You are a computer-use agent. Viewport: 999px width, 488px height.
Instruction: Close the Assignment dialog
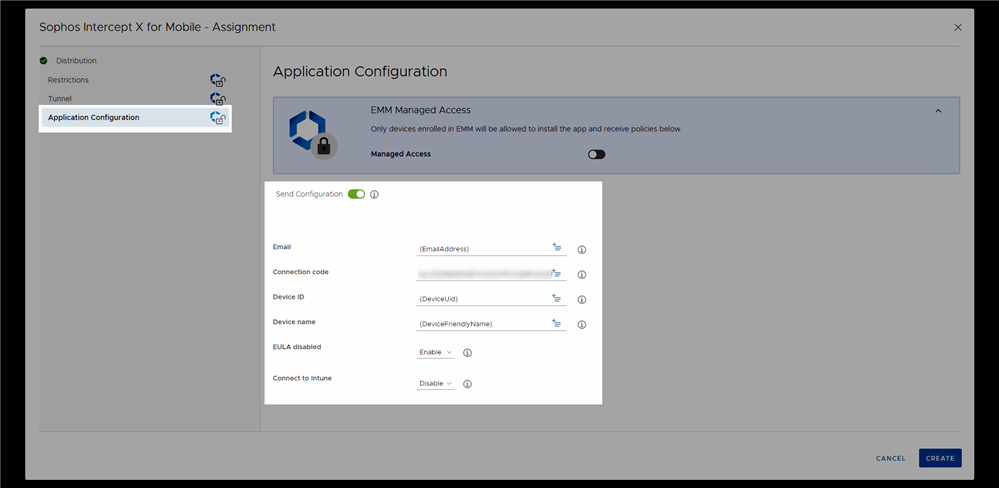958,27
